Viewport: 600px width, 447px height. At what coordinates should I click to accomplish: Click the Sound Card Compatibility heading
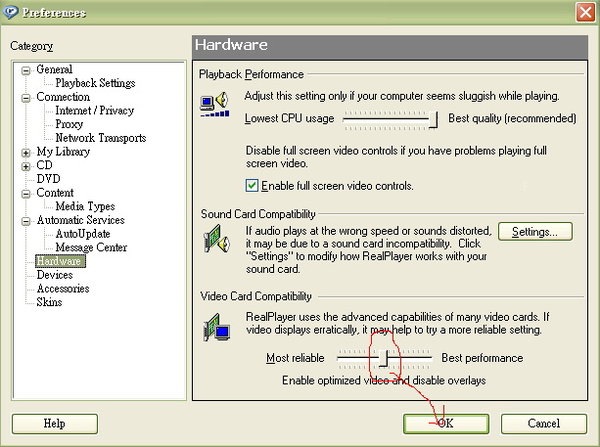[258, 214]
